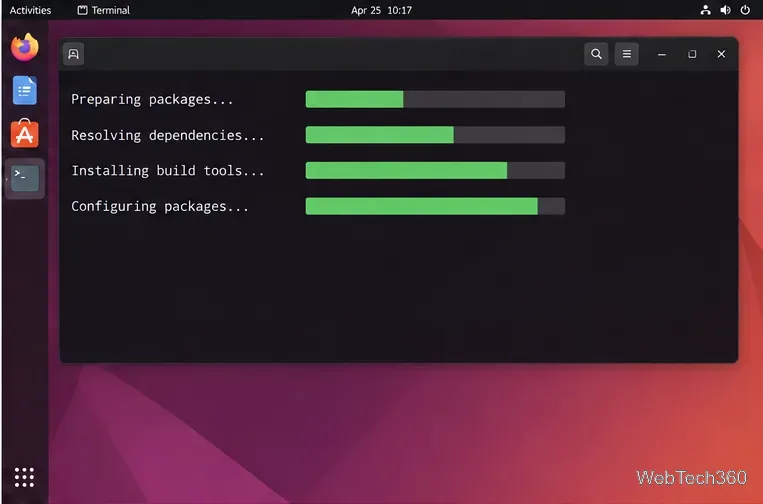763x504 pixels.
Task: Launch the document editor dock icon
Action: (25, 90)
